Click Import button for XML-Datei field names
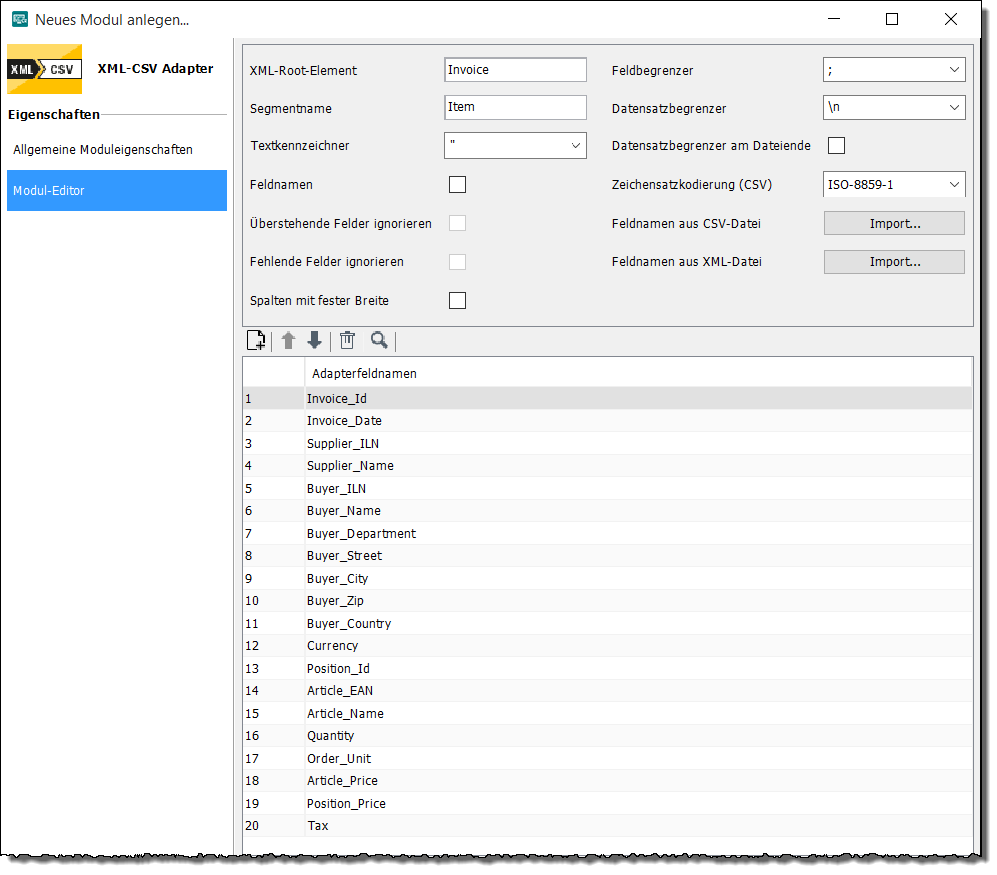 pyautogui.click(x=894, y=262)
